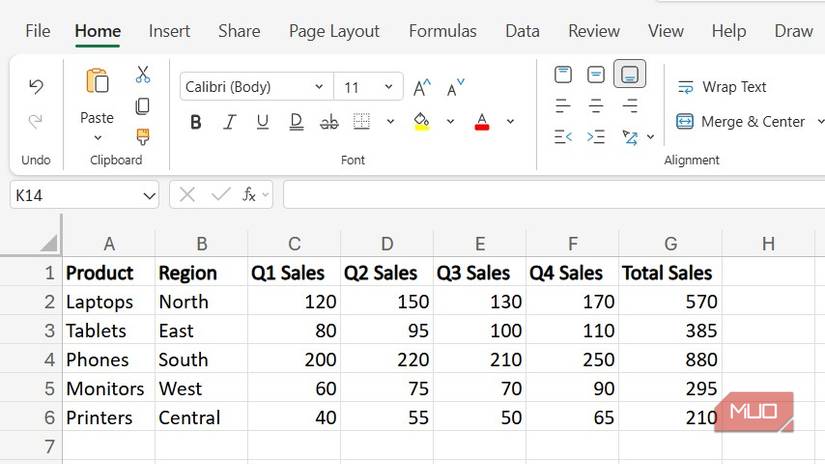Increase font size with the larger A icon
This screenshot has width=825, height=464.
click(x=421, y=88)
